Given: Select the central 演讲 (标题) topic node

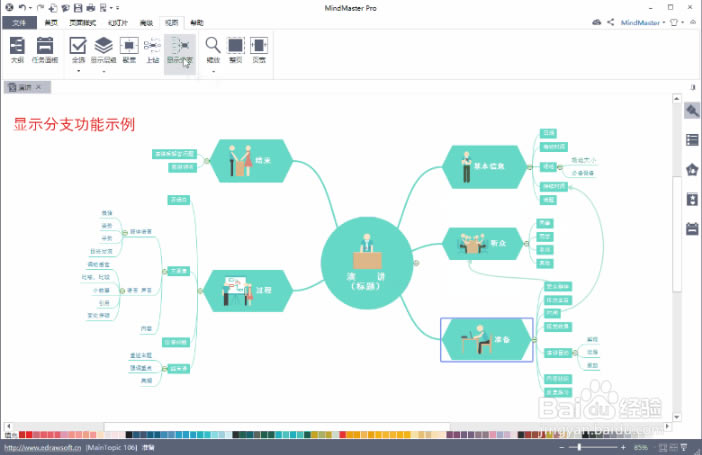Looking at the screenshot, I should tap(365, 263).
